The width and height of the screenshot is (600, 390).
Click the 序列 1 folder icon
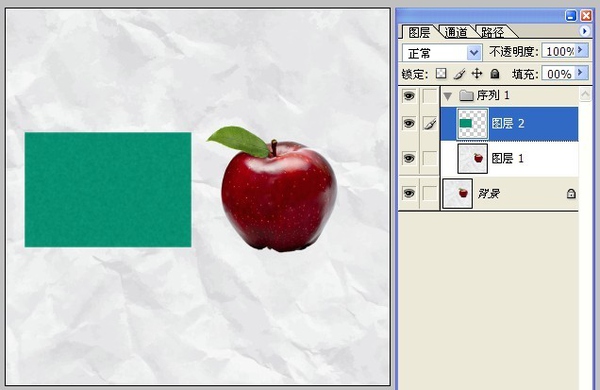click(x=466, y=95)
